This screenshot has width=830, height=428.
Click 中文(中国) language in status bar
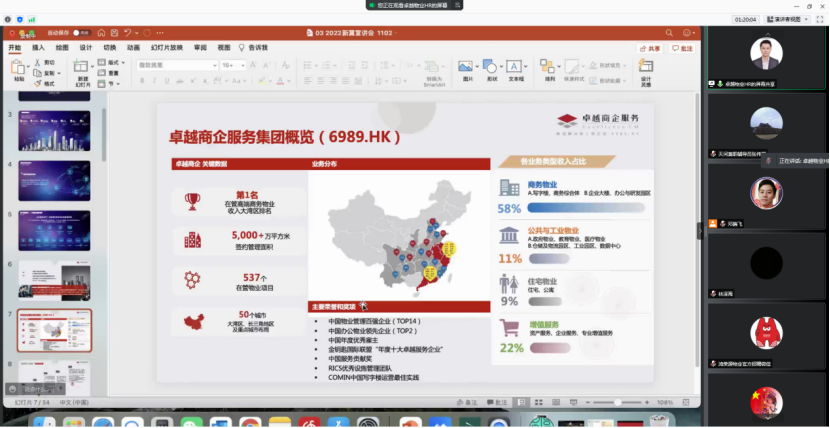pos(74,403)
